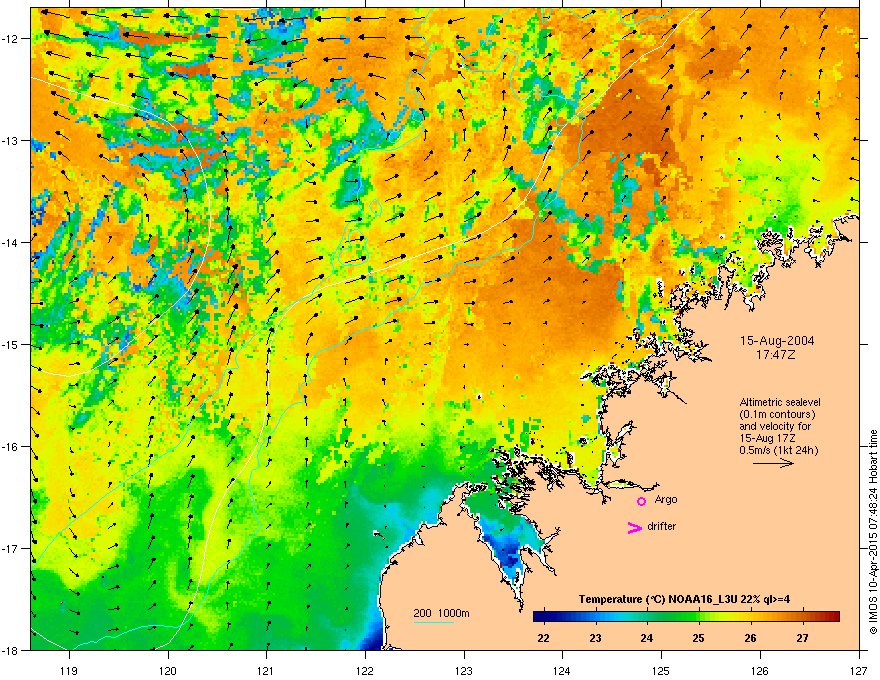Click the '0.5m/s (1kt 24h)' text

[778, 450]
